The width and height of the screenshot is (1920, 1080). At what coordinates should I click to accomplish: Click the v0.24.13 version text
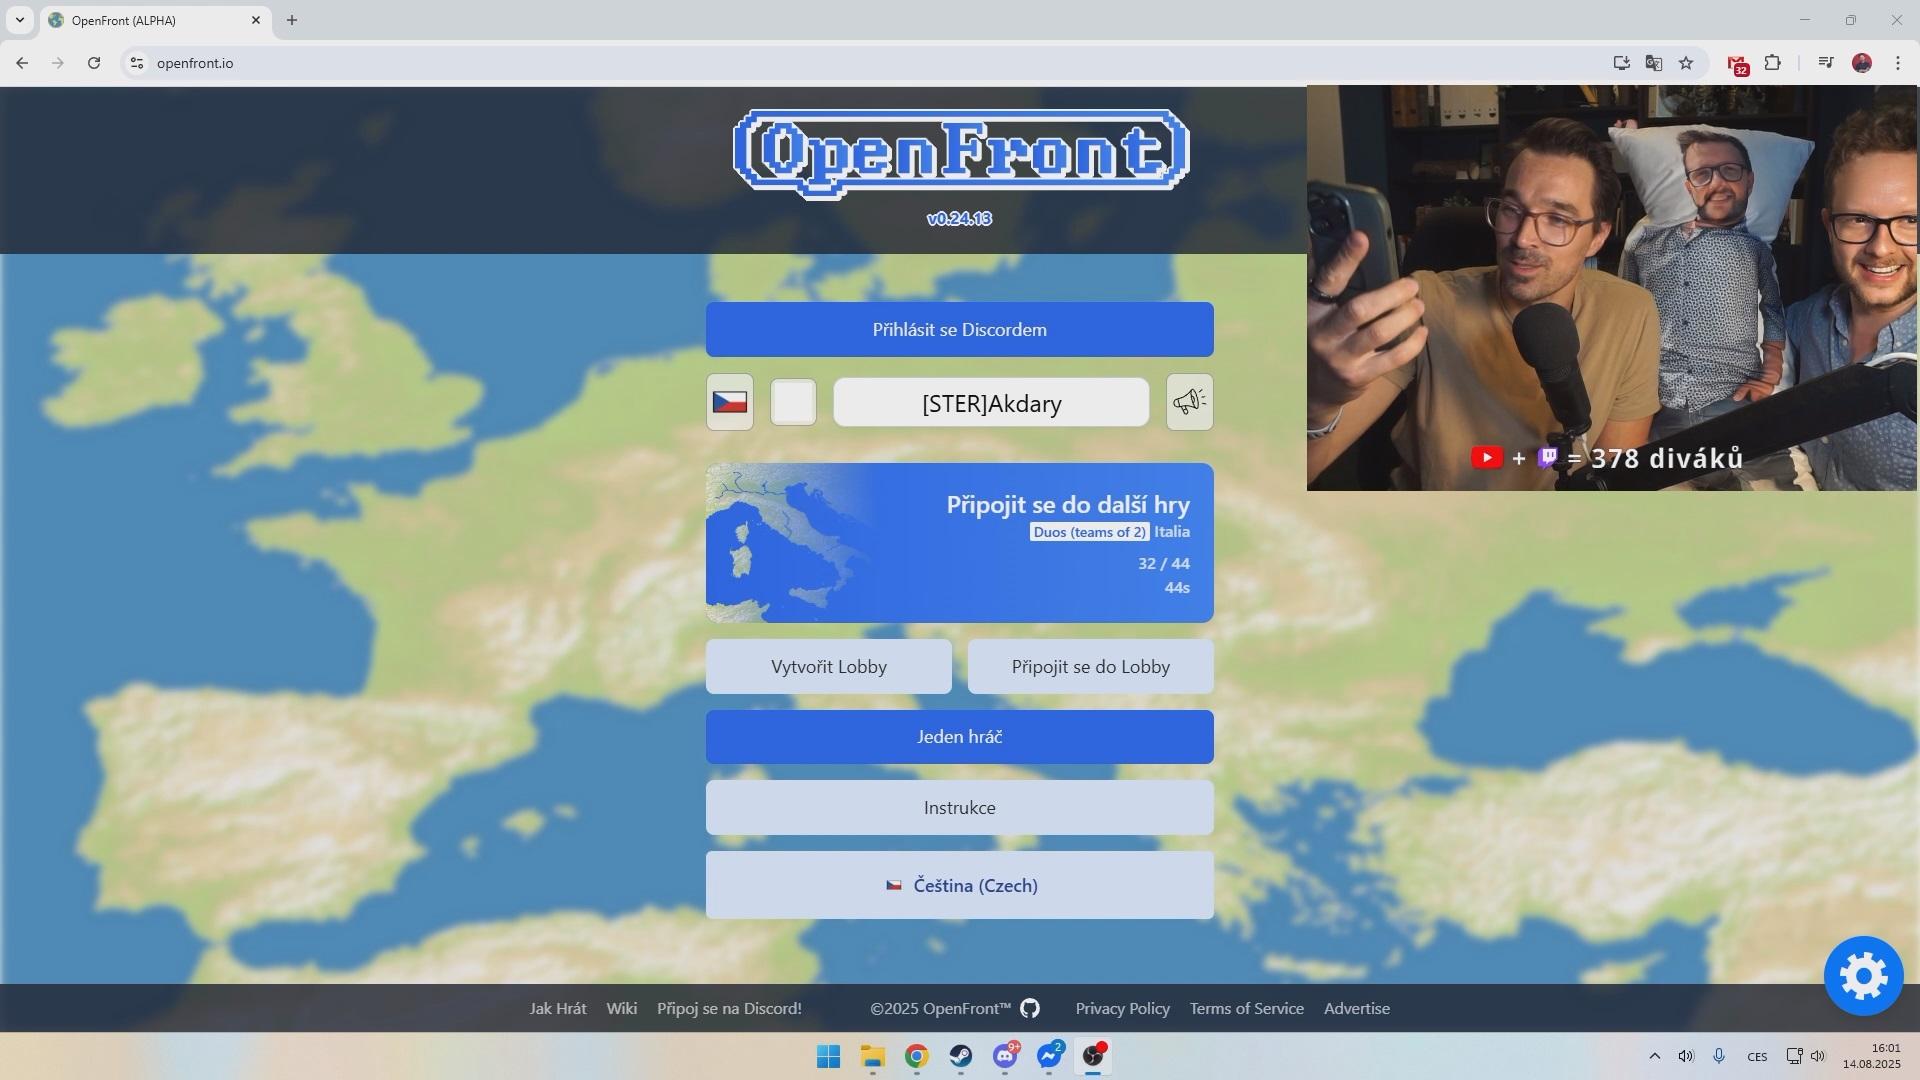tap(959, 218)
